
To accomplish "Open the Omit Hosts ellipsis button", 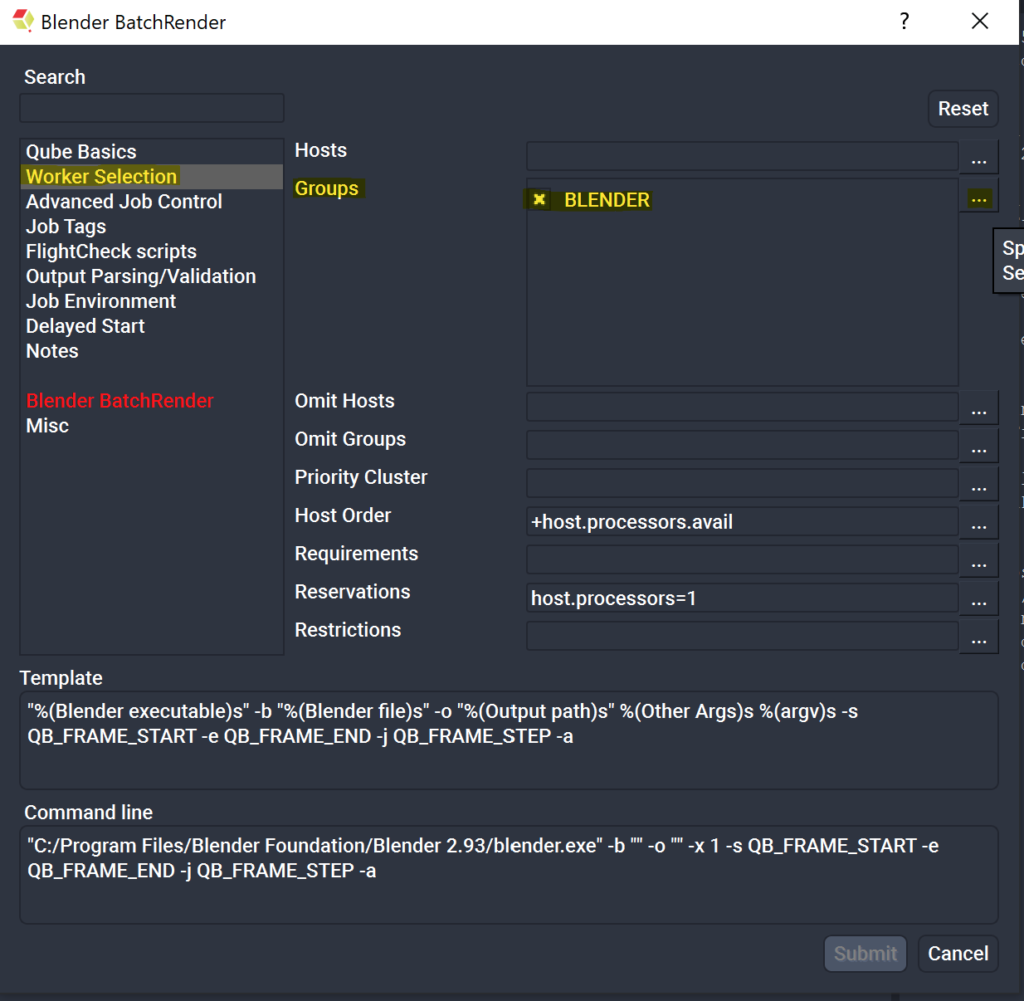I will (978, 409).
